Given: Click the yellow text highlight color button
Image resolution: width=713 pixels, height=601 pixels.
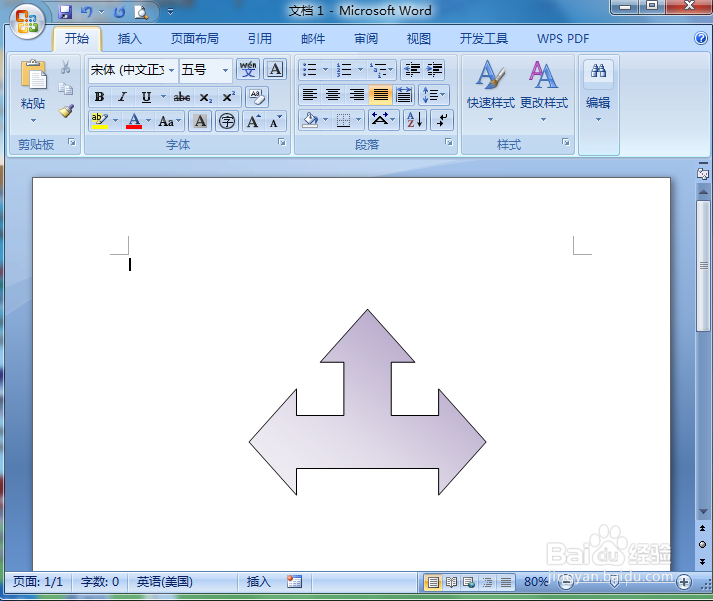Looking at the screenshot, I should point(99,121).
